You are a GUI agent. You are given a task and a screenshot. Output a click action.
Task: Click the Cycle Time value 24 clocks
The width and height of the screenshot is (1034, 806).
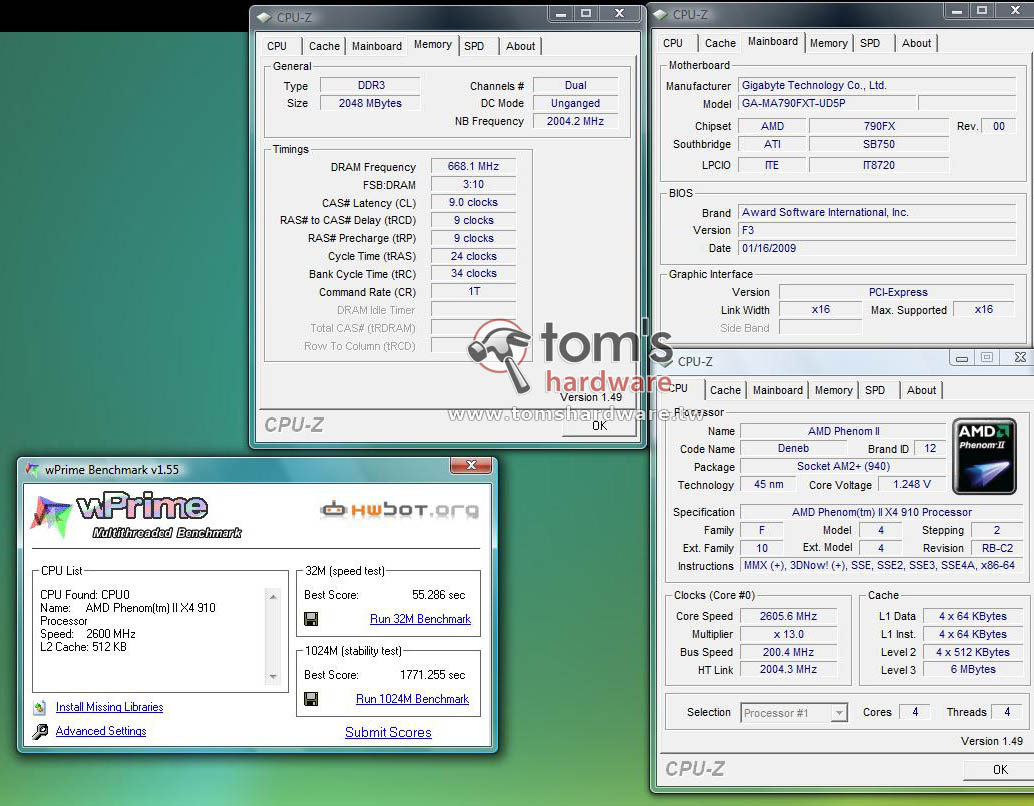(x=473, y=256)
